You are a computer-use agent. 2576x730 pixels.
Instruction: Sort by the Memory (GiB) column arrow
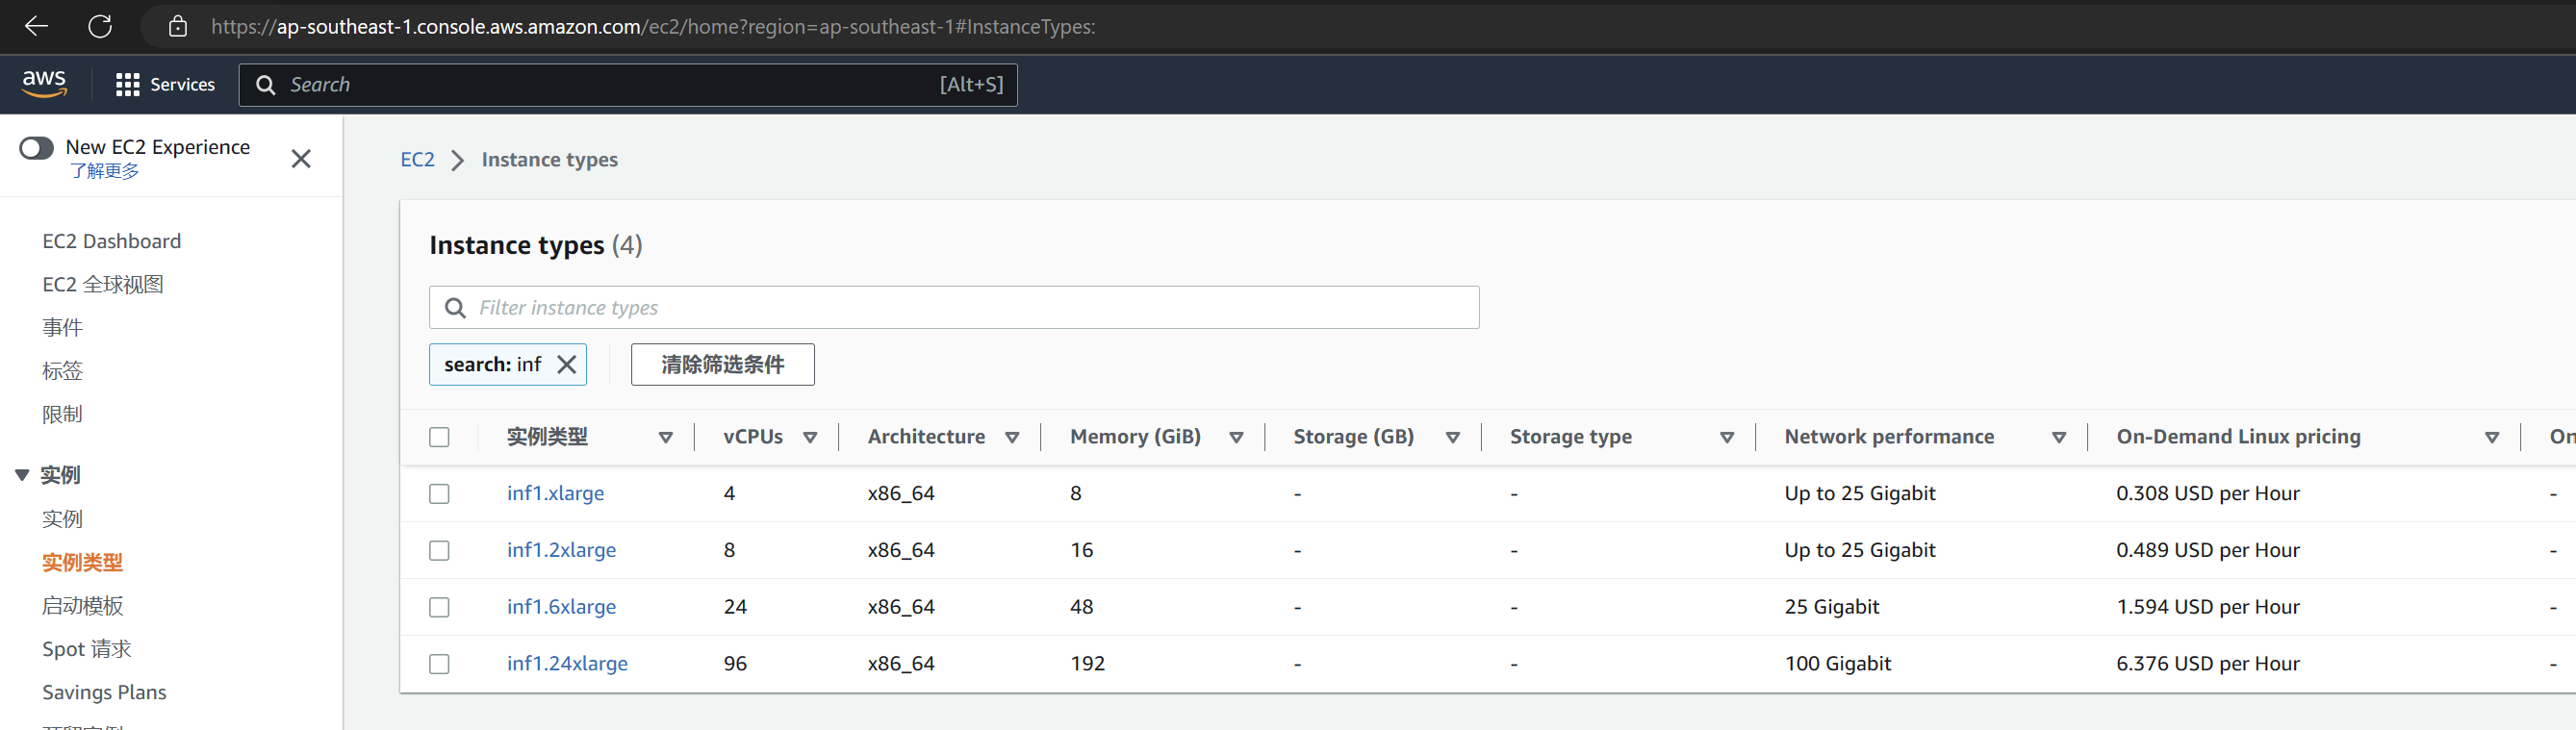pyautogui.click(x=1236, y=438)
